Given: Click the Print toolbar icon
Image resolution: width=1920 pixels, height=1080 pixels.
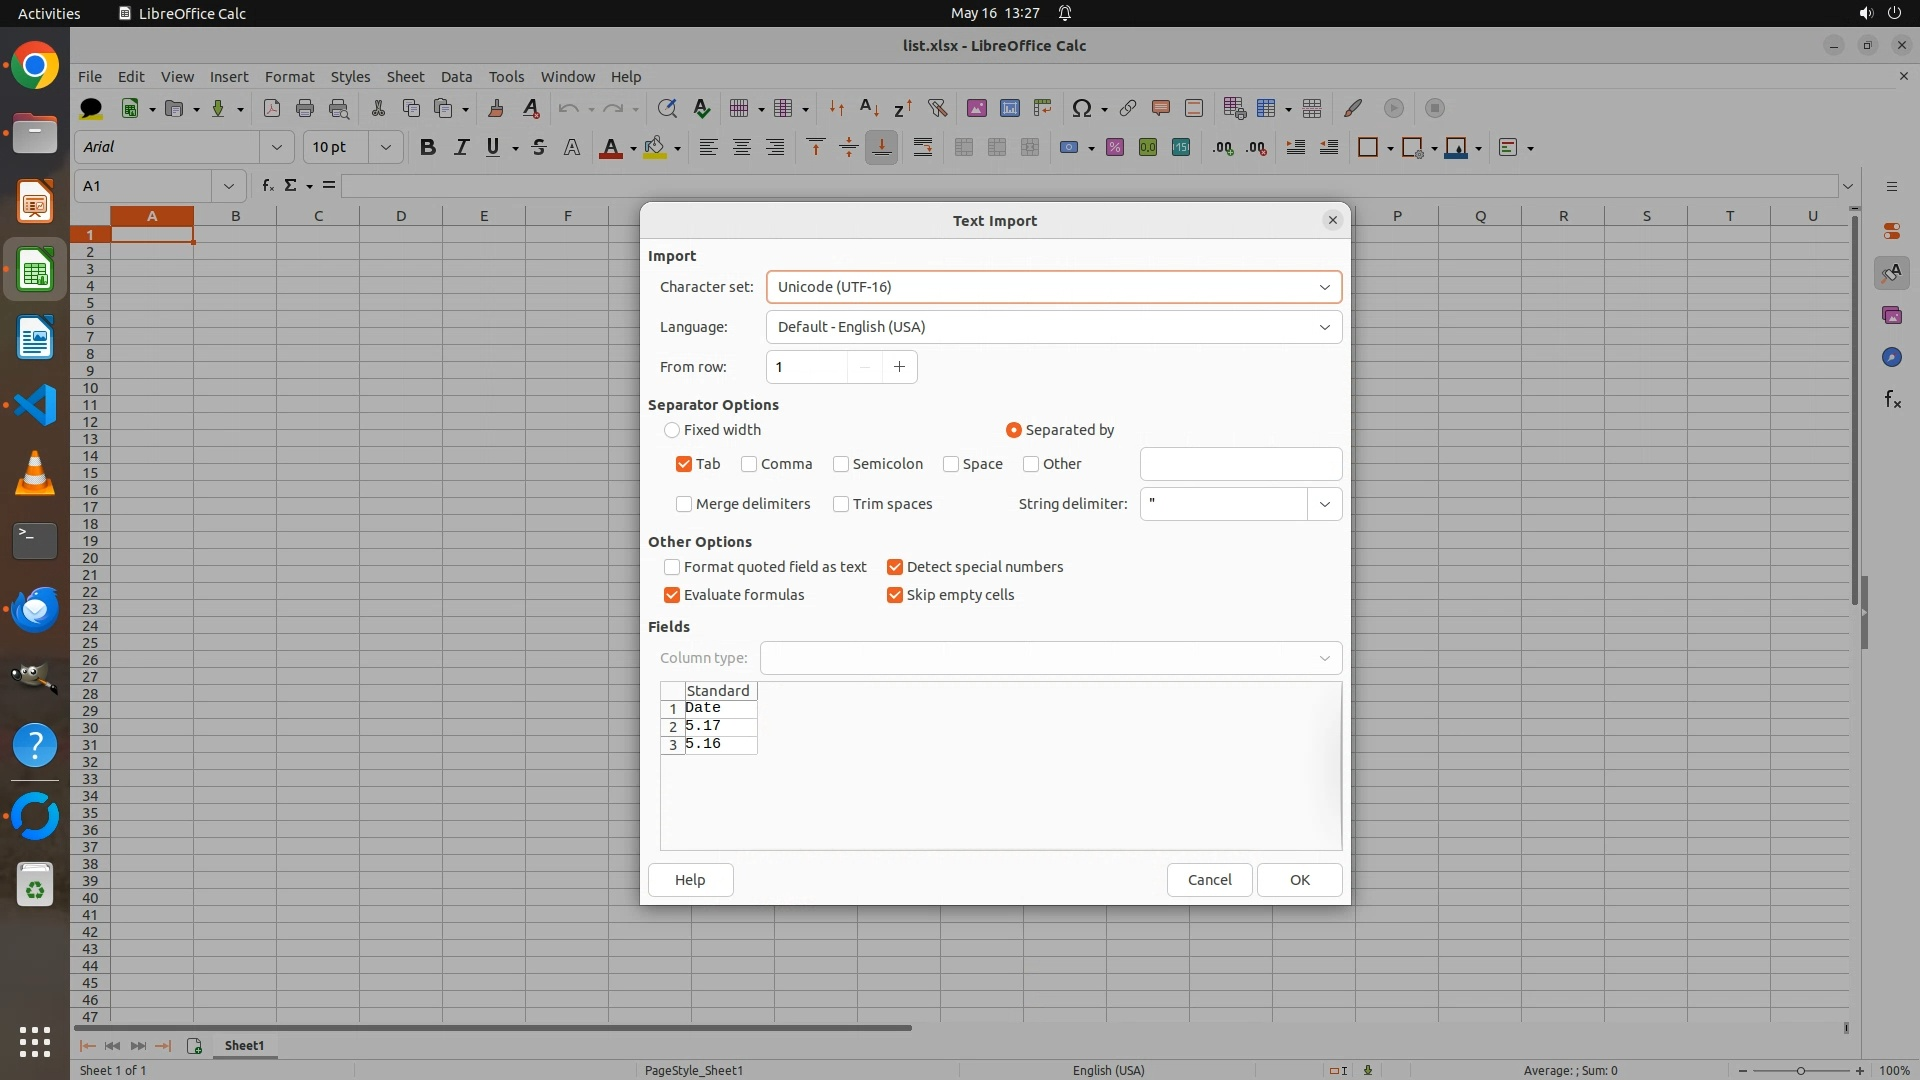Looking at the screenshot, I should click(305, 108).
